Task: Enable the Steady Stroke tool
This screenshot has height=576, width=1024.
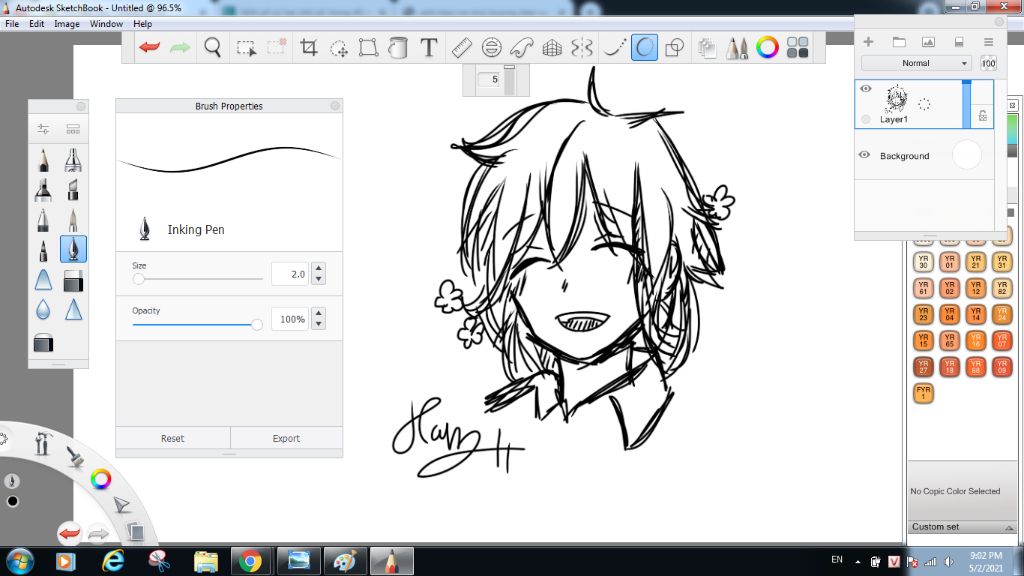Action: [x=613, y=48]
